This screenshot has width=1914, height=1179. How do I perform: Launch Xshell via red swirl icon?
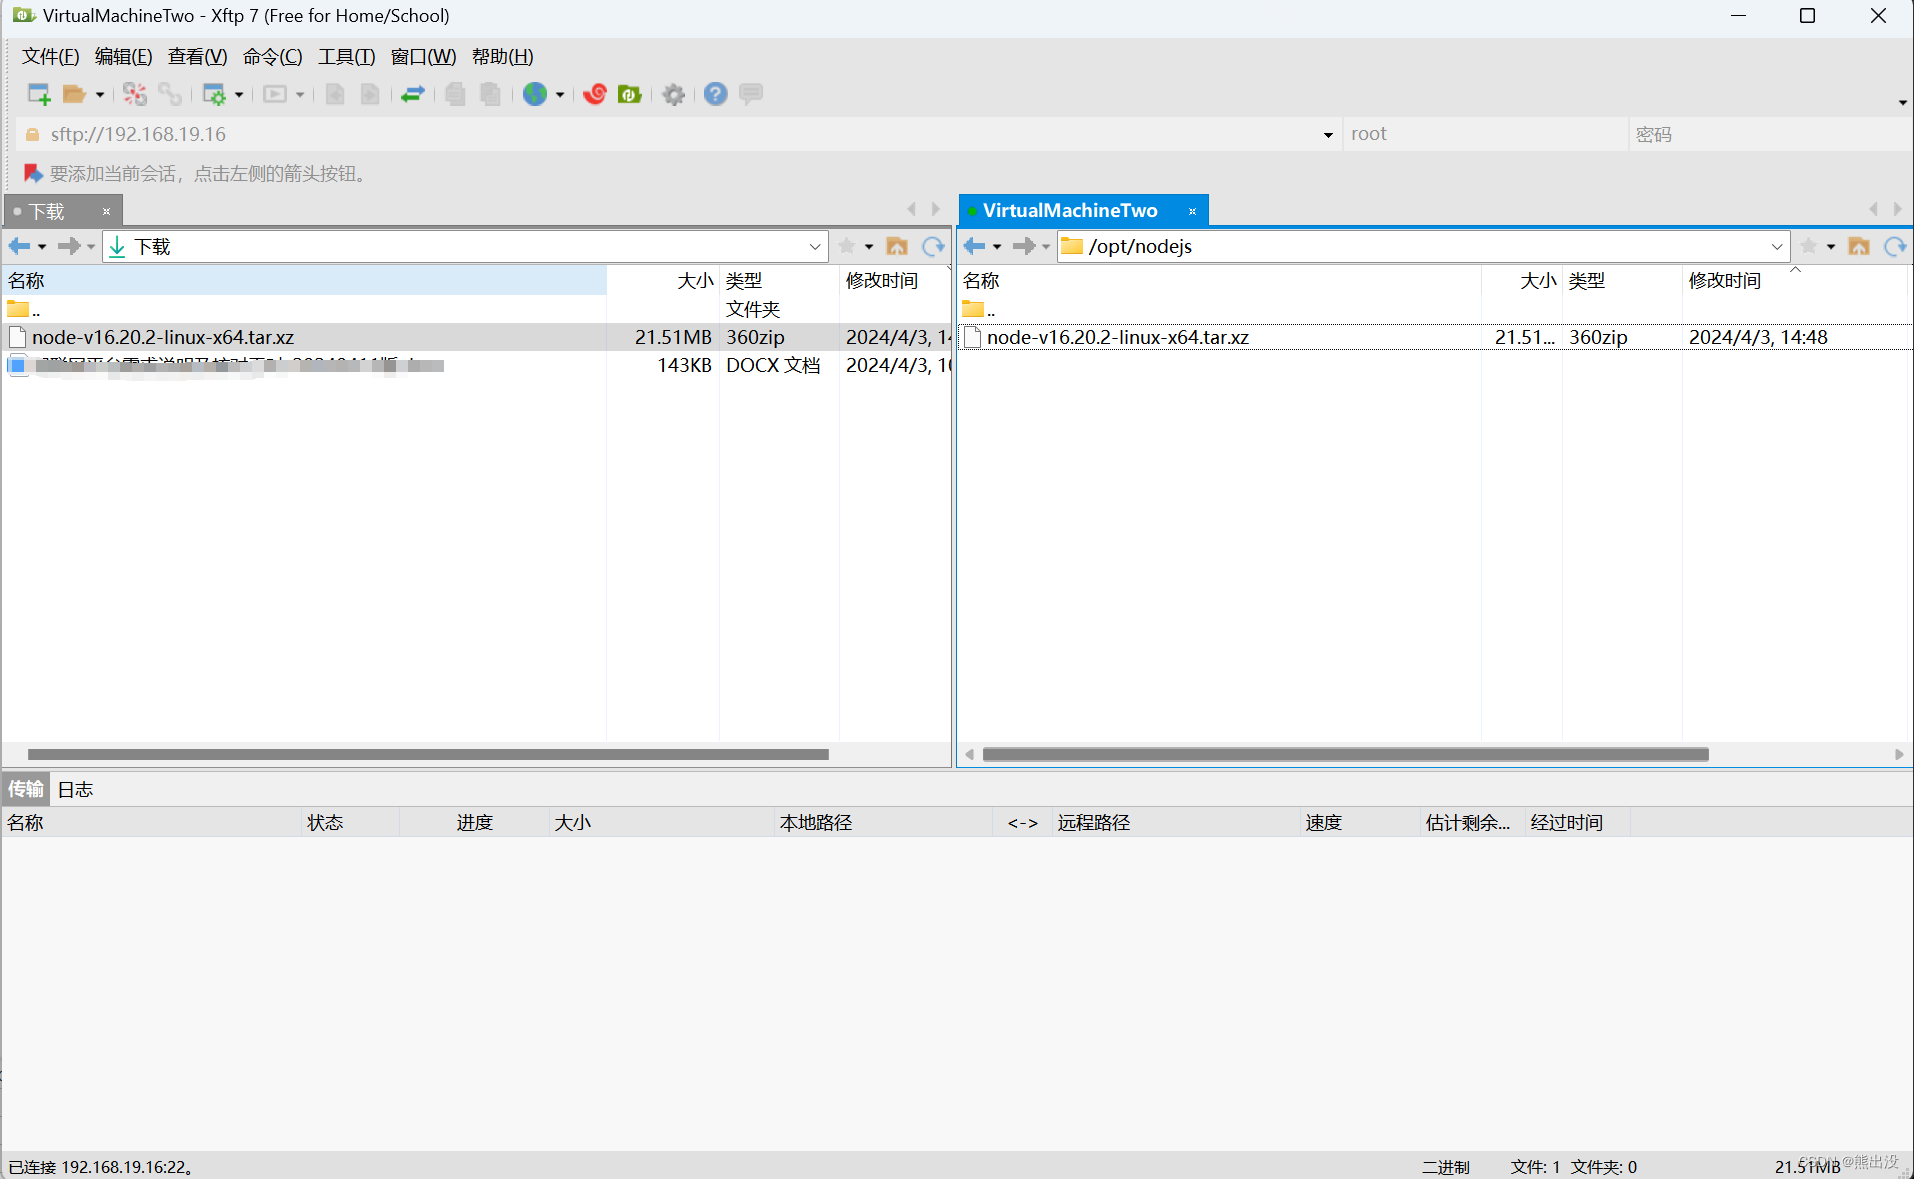click(595, 94)
